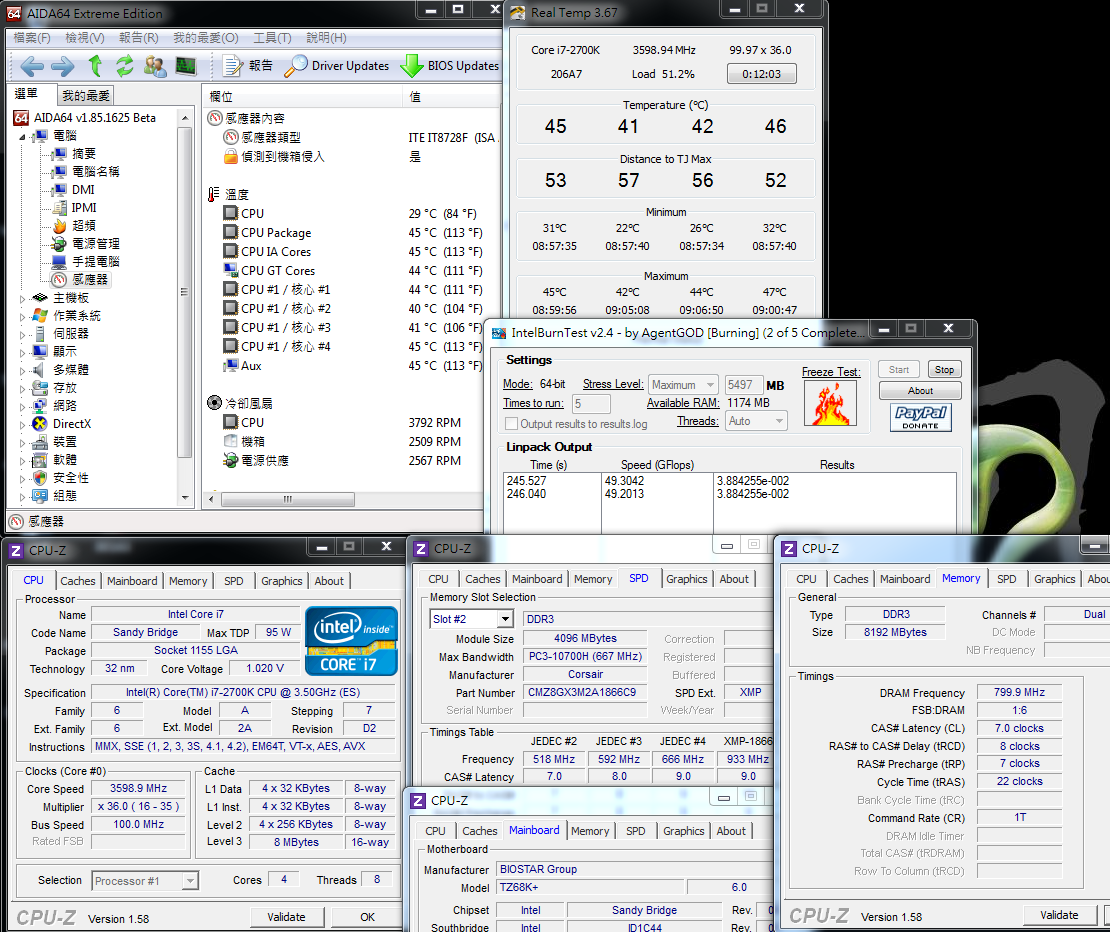Open the Stress Level dropdown
1110x932 pixels.
(684, 384)
